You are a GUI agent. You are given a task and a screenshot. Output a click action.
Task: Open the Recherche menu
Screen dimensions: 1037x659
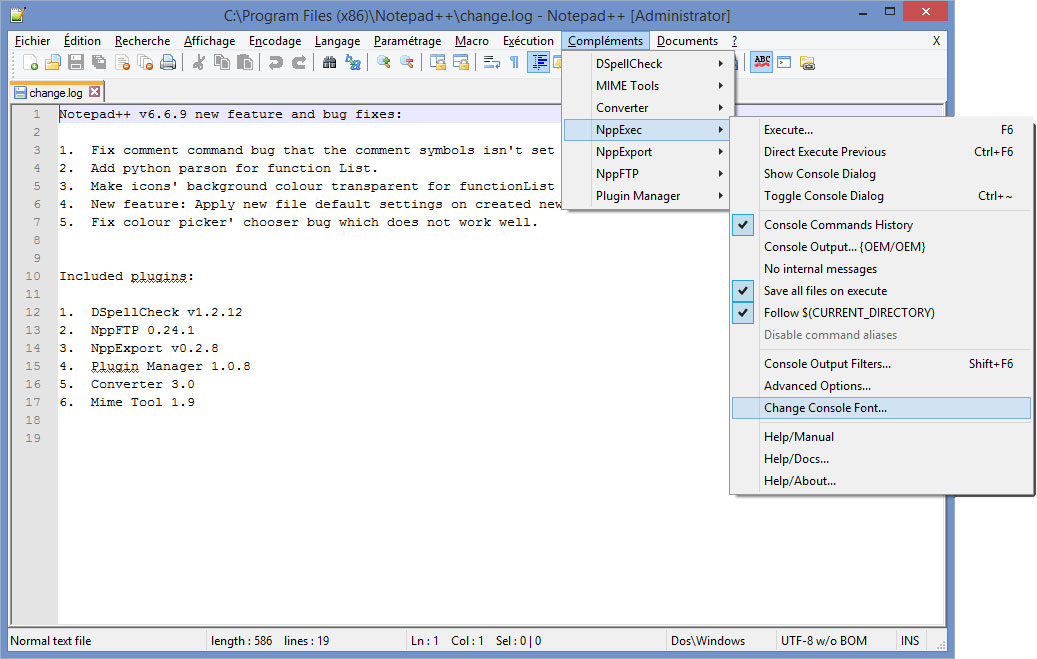(x=142, y=41)
